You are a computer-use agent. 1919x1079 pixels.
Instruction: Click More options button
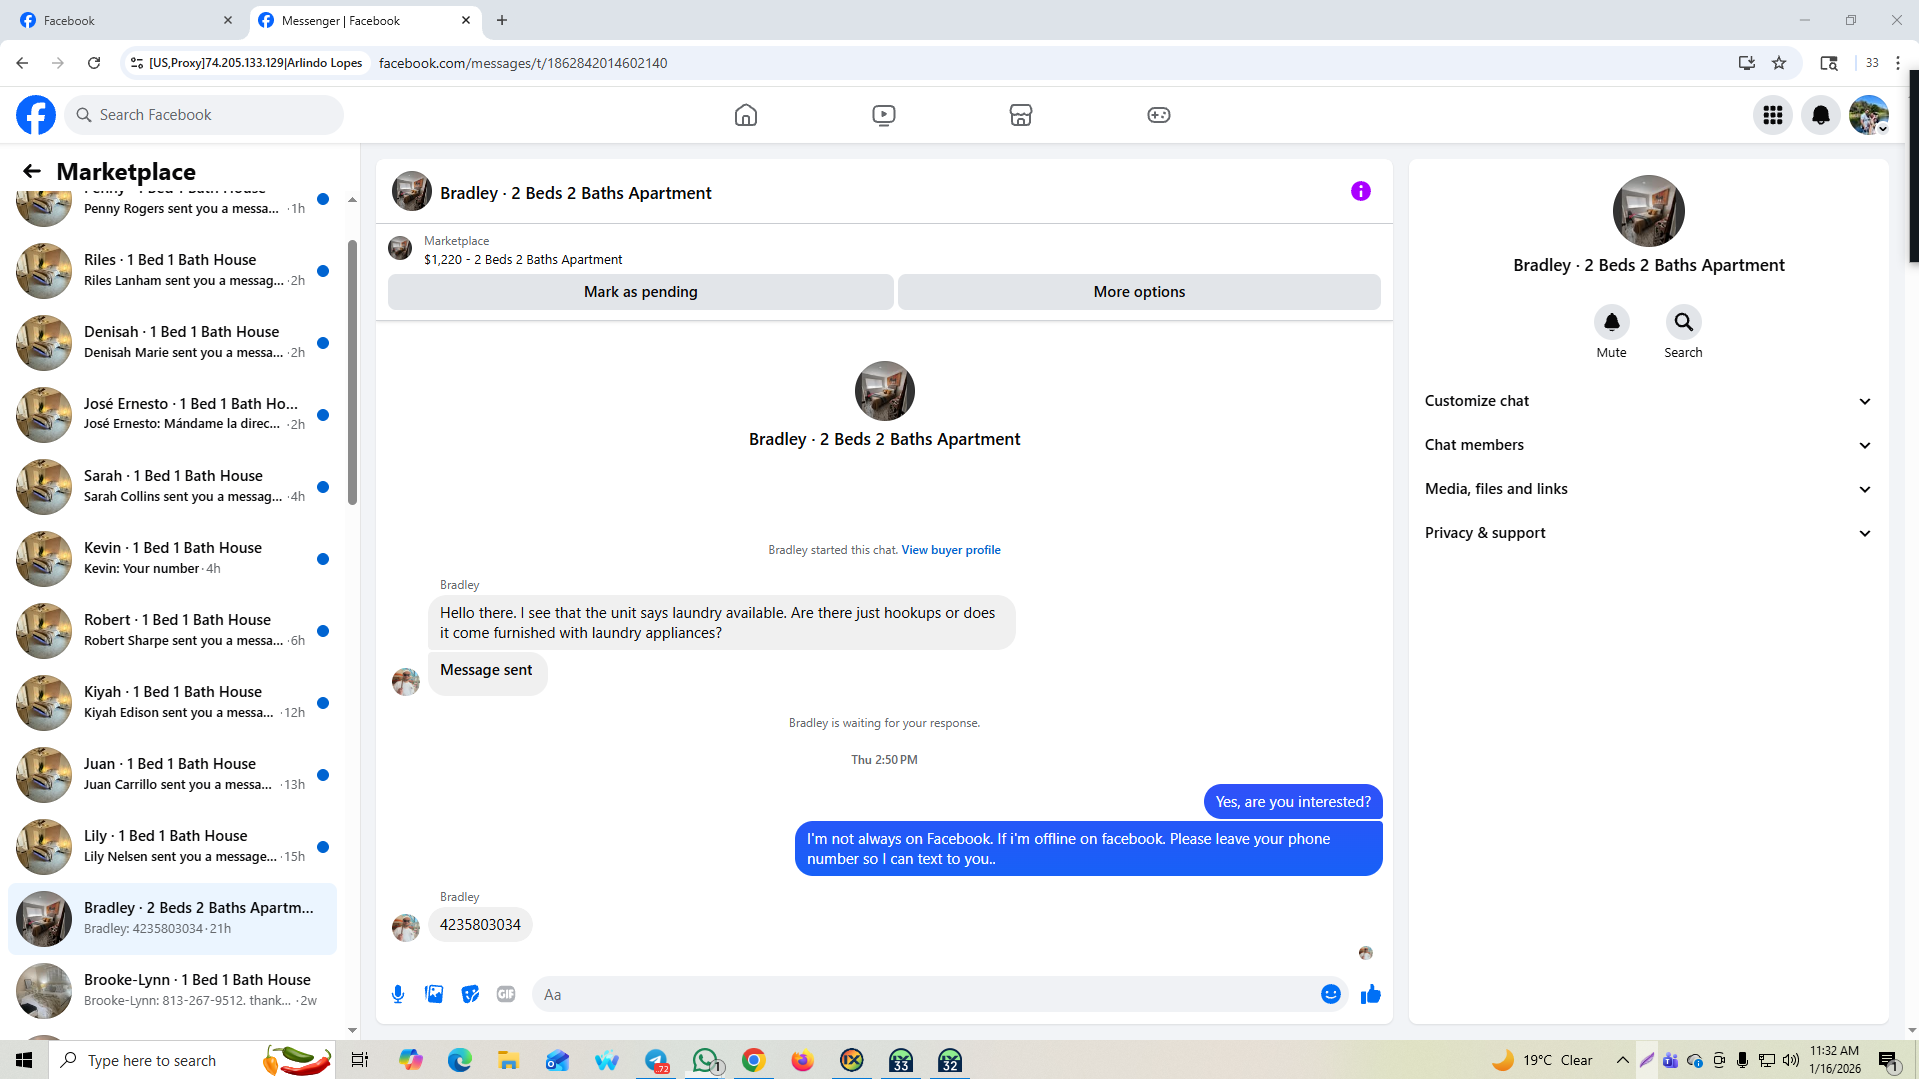pos(1139,292)
